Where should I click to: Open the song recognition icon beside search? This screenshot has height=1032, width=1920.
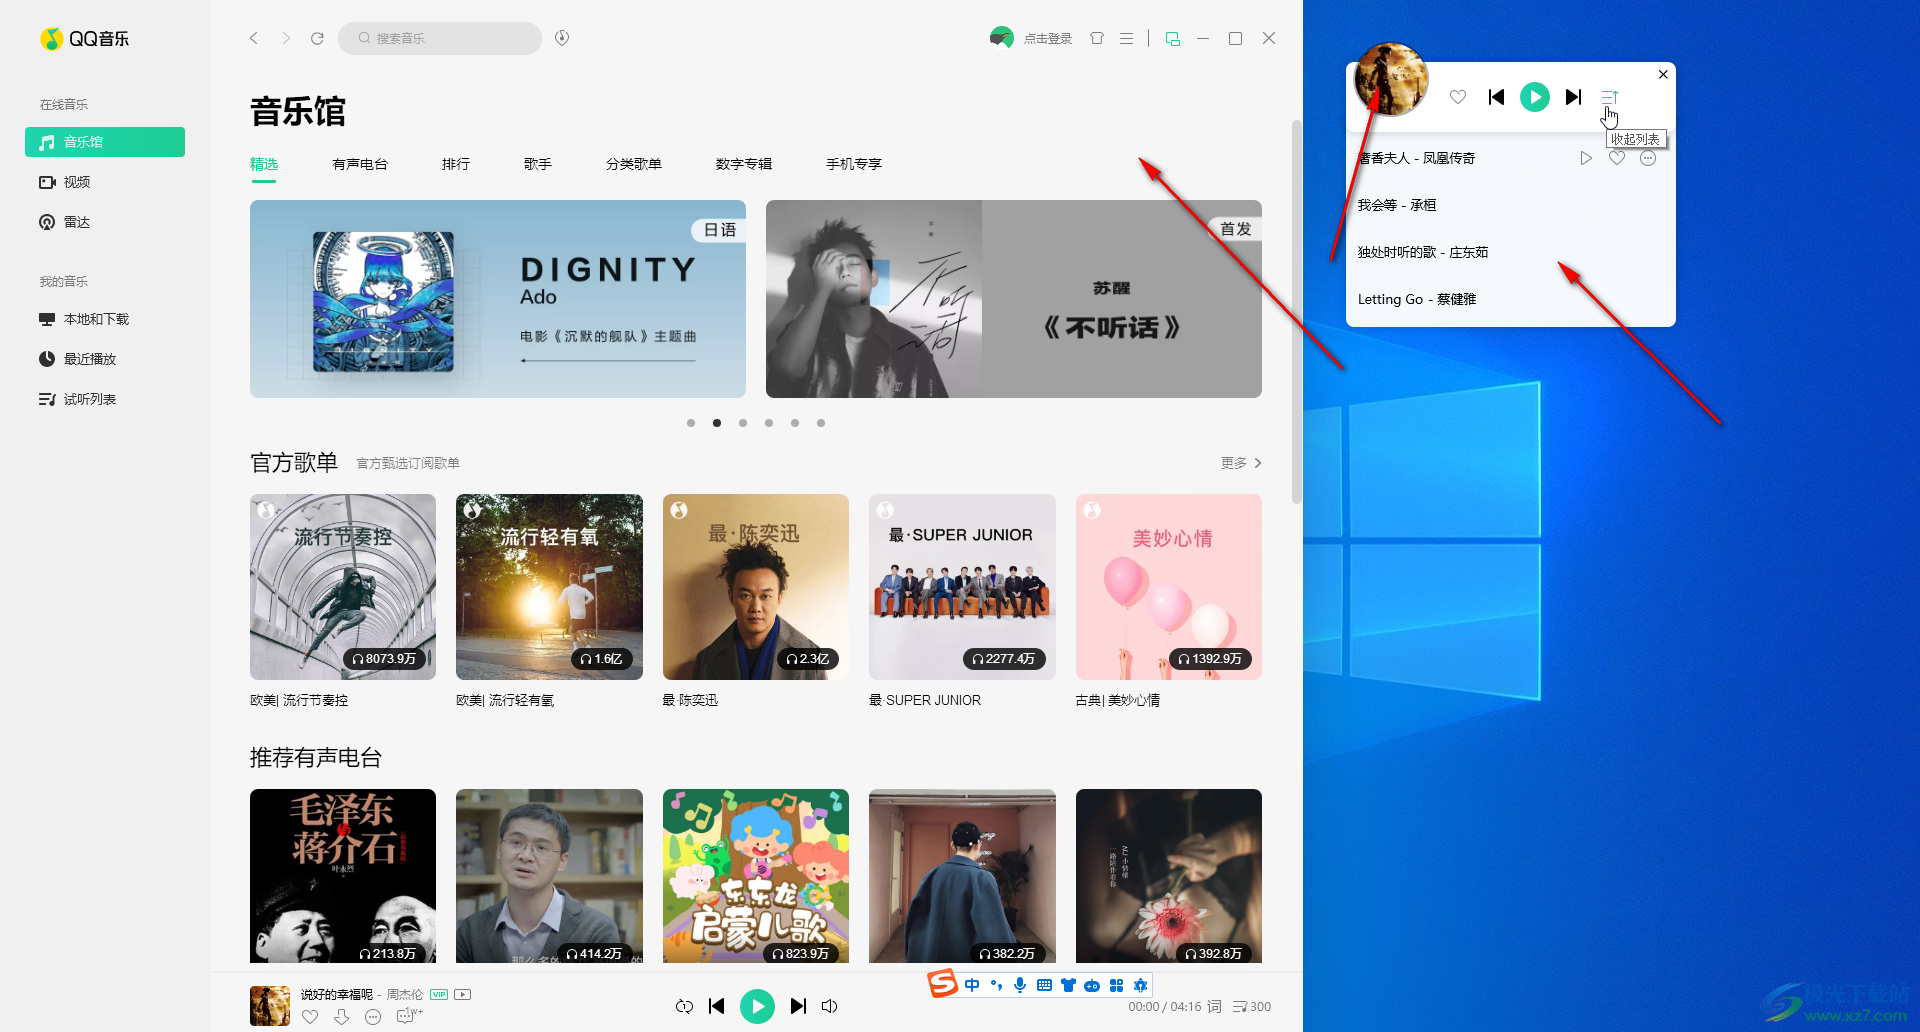(x=562, y=38)
